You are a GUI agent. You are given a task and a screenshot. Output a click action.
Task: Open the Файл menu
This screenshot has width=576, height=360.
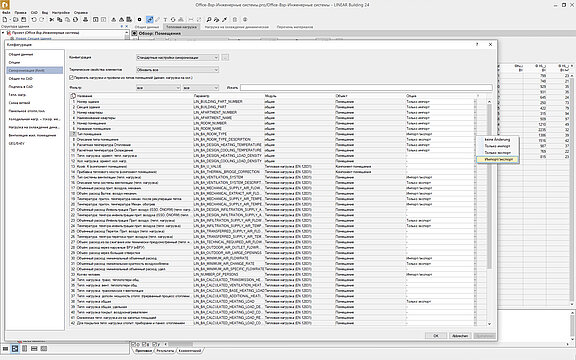point(6,12)
